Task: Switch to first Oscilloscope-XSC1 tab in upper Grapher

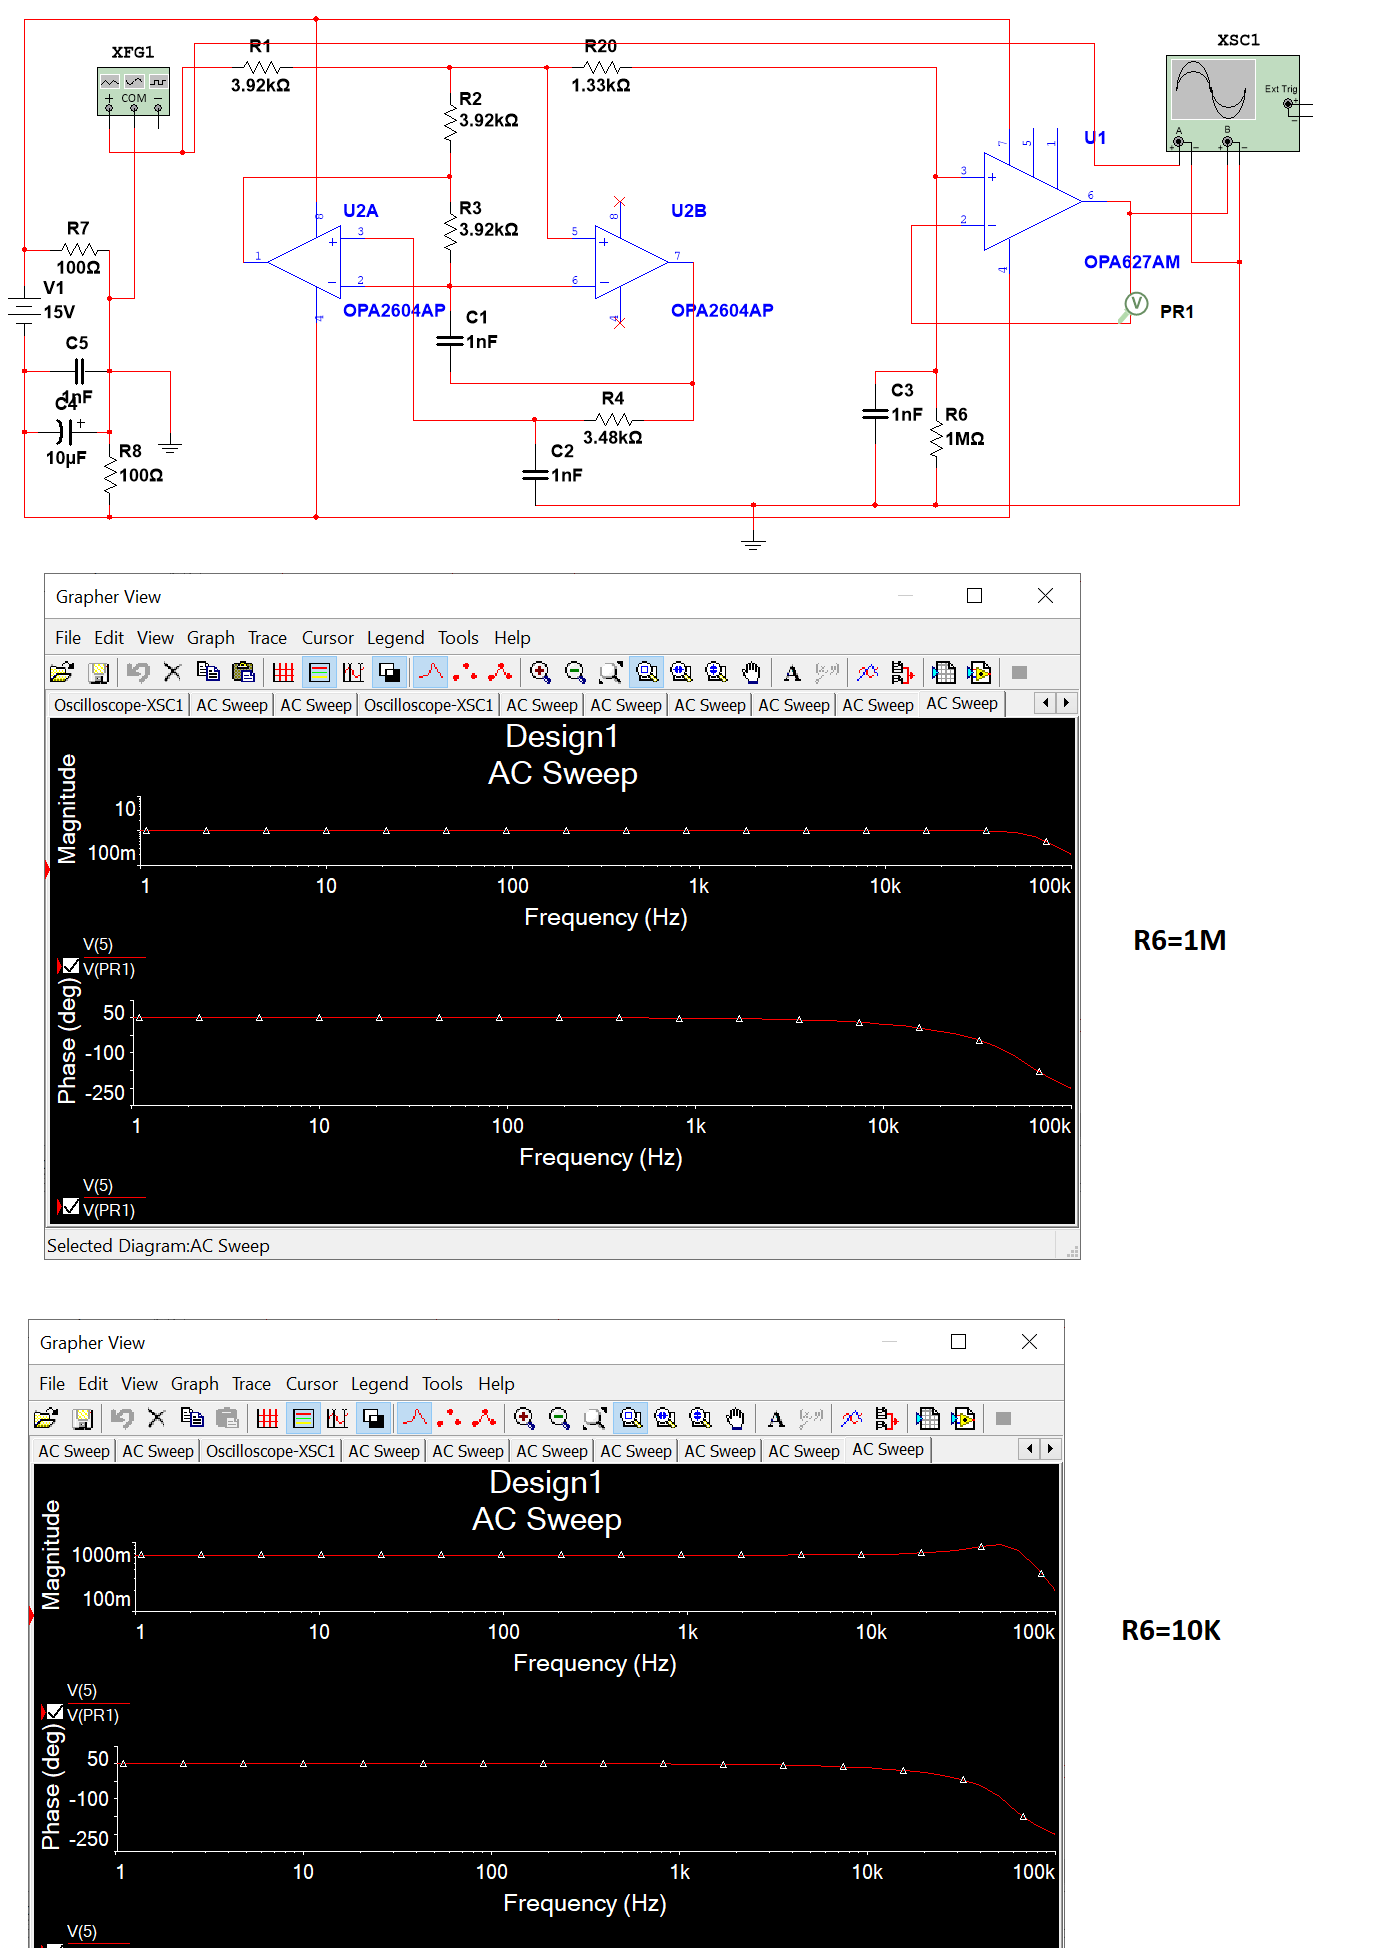Action: pos(118,705)
